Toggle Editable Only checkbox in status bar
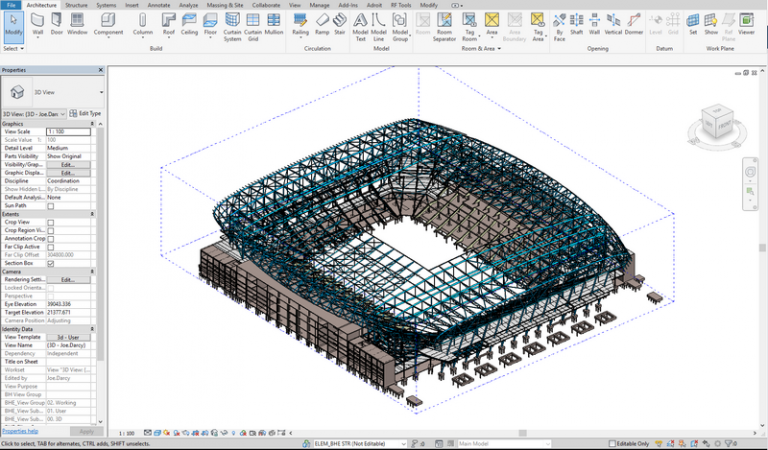768x450 pixels. point(612,444)
